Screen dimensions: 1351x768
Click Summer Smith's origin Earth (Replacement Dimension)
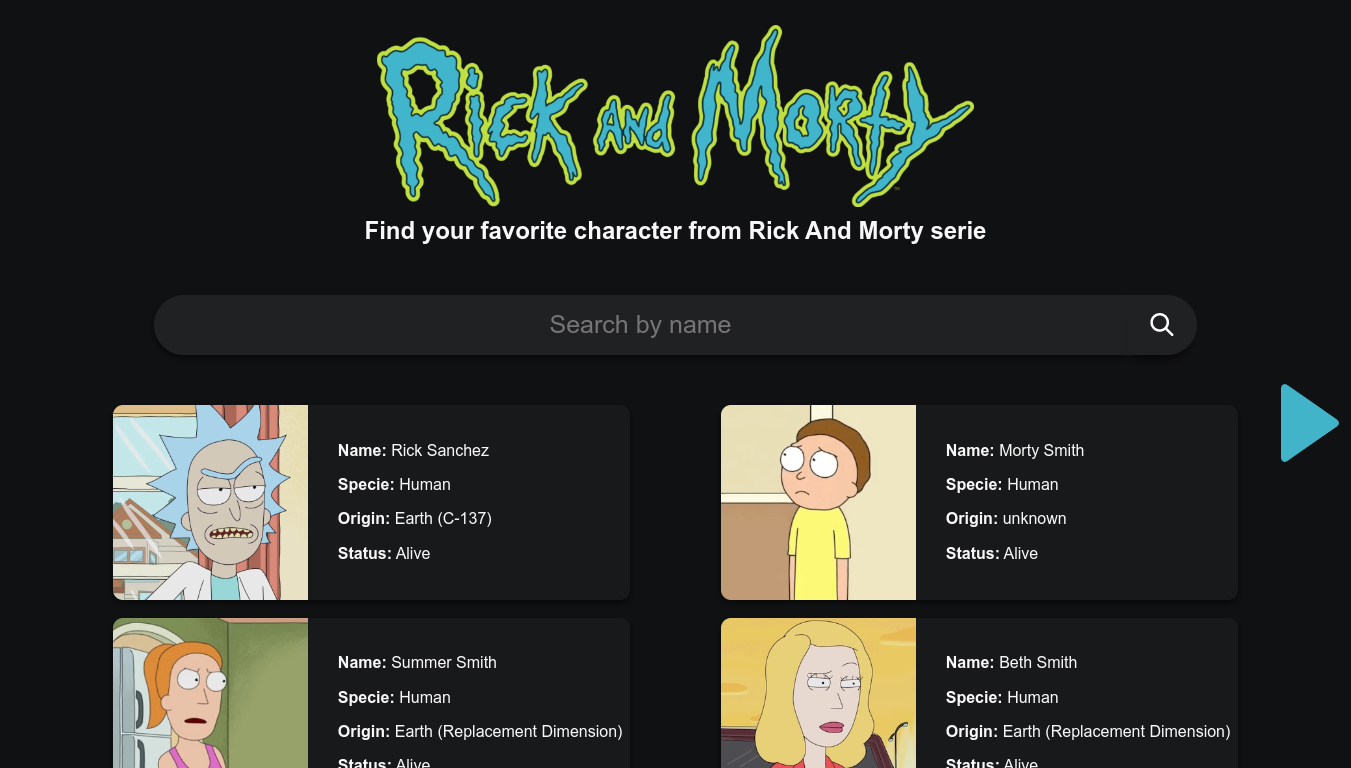tap(509, 731)
